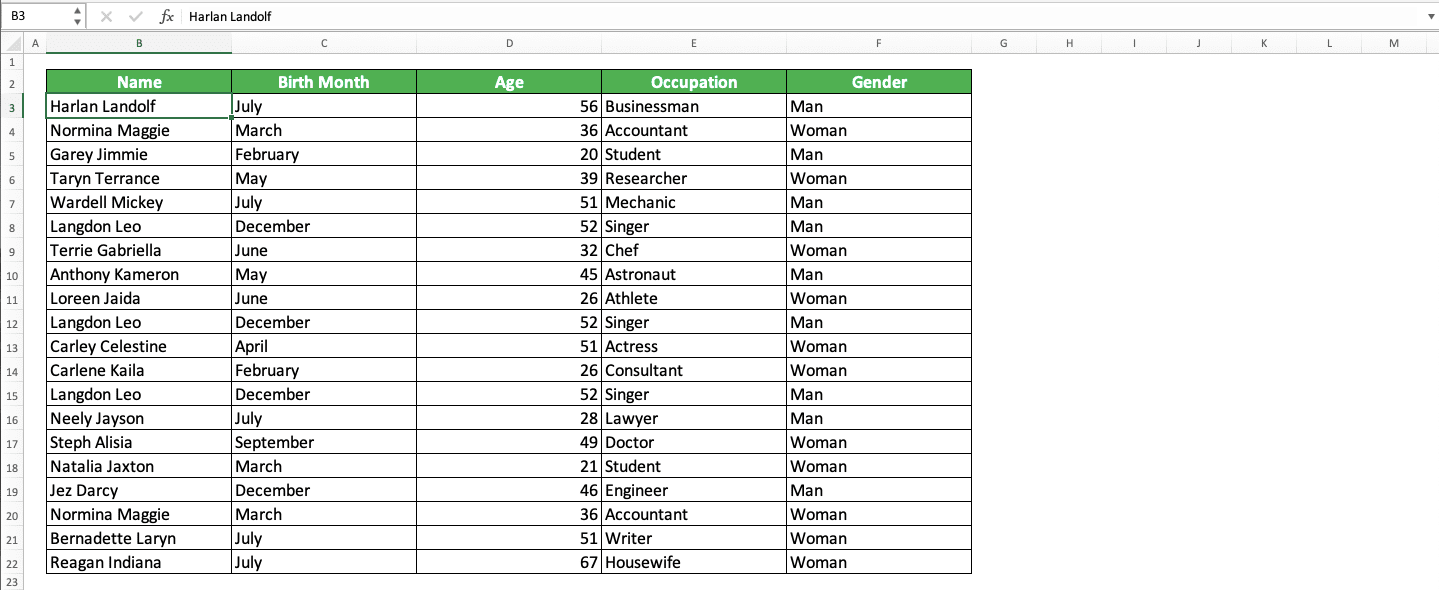Click the Gender header cell
The image size is (1439, 590).
point(879,83)
